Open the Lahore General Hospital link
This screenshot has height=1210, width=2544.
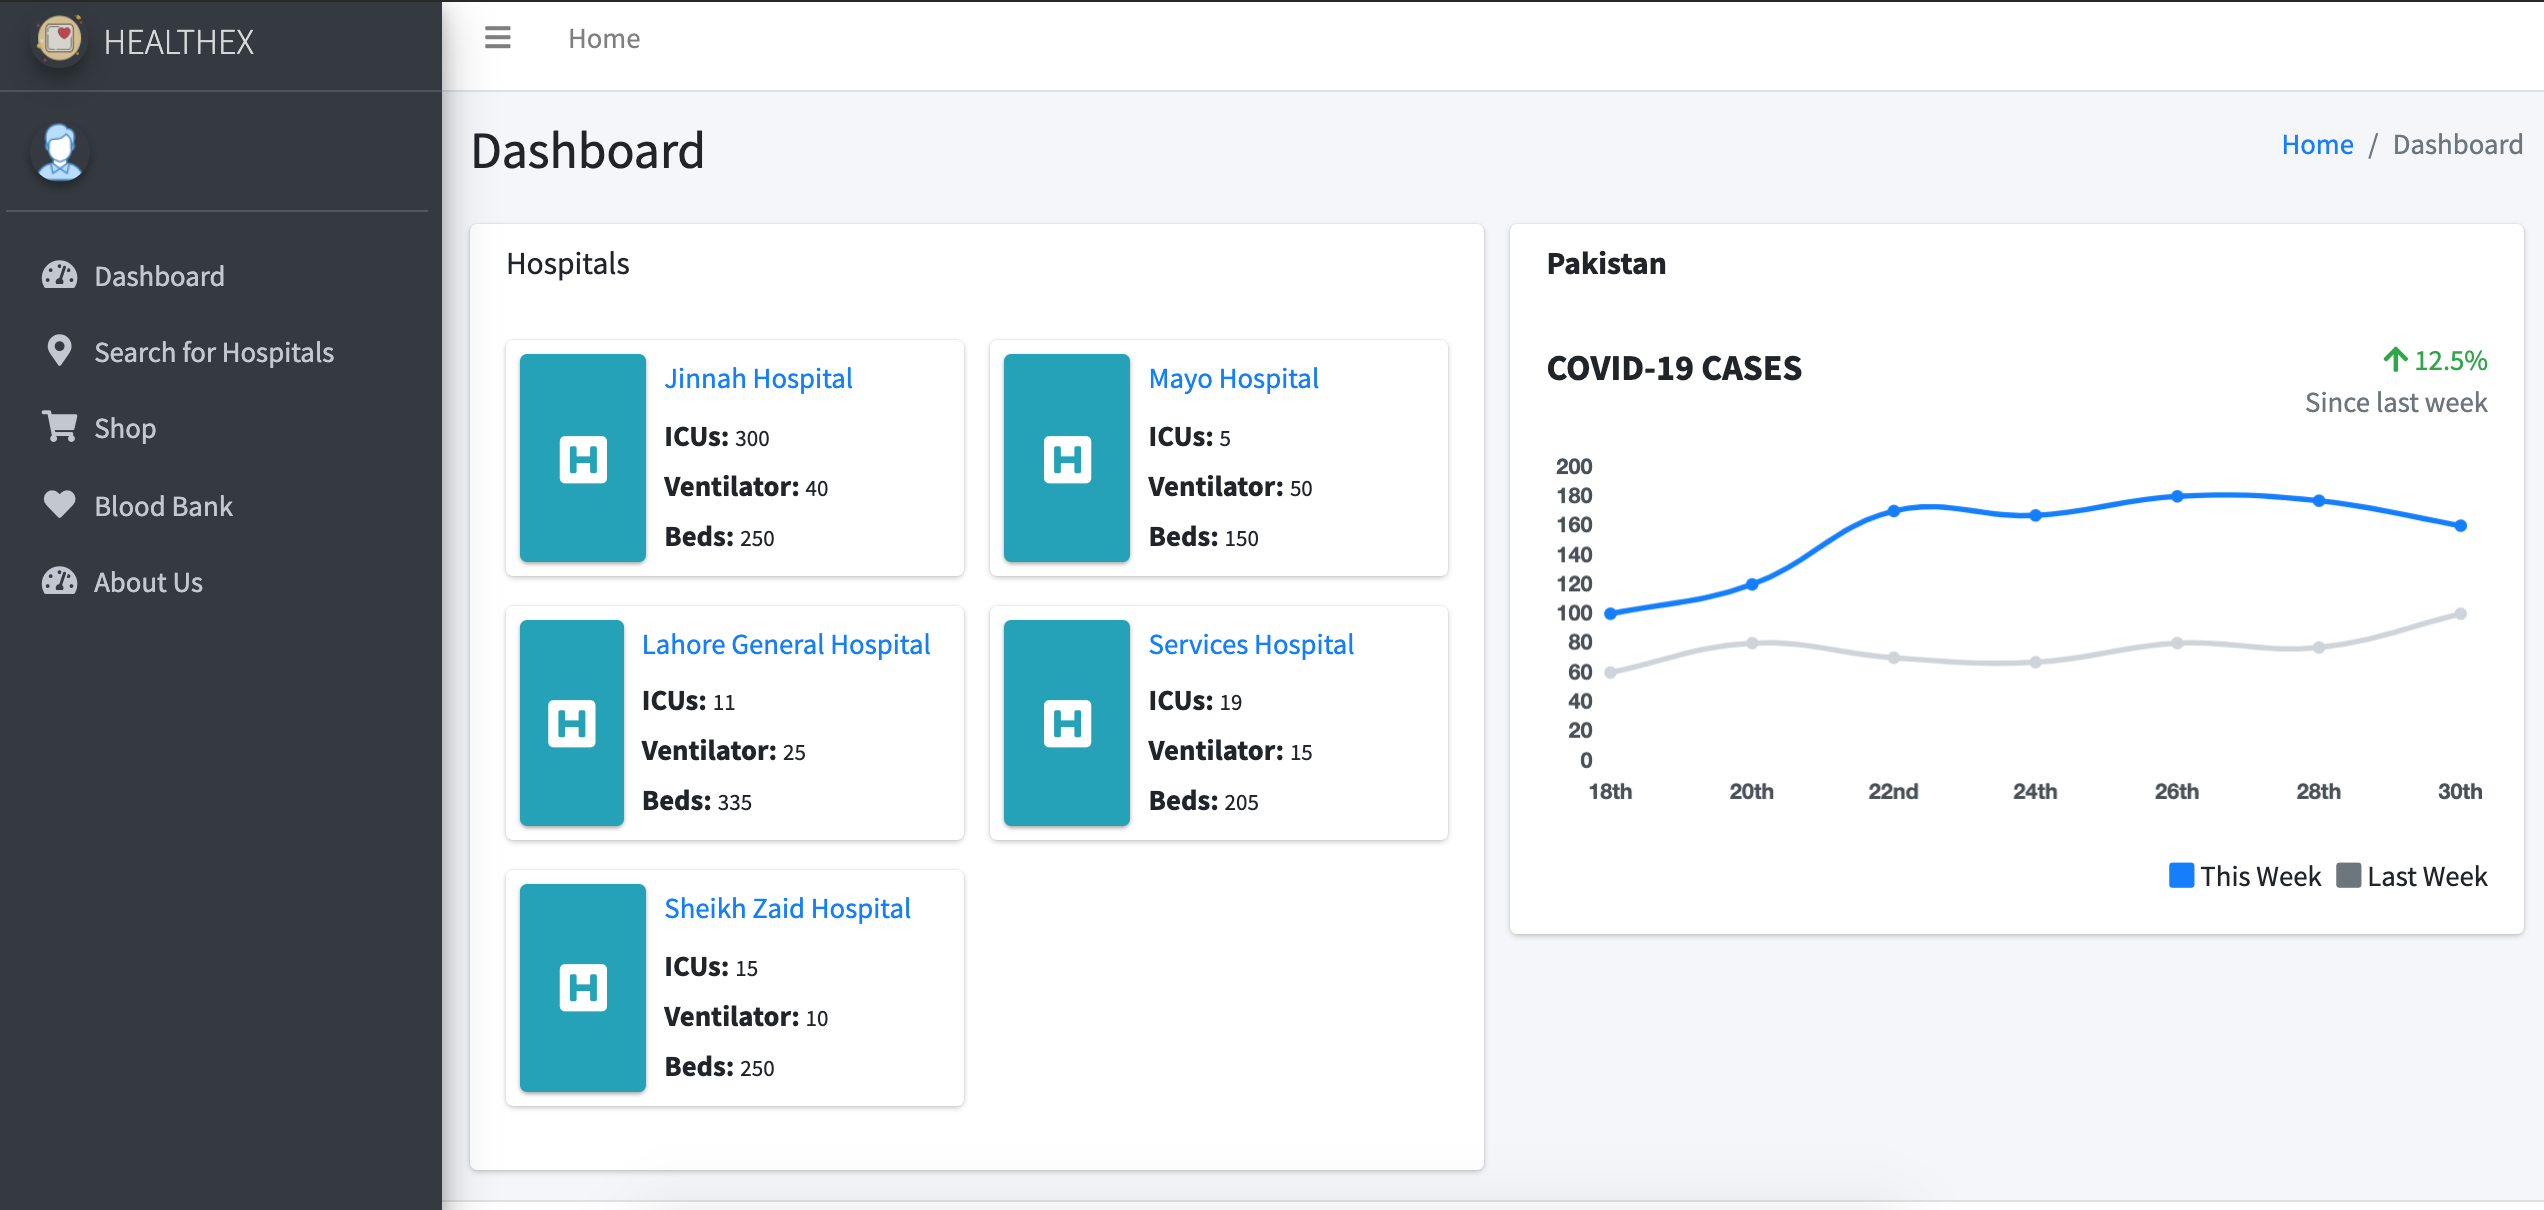coord(785,644)
